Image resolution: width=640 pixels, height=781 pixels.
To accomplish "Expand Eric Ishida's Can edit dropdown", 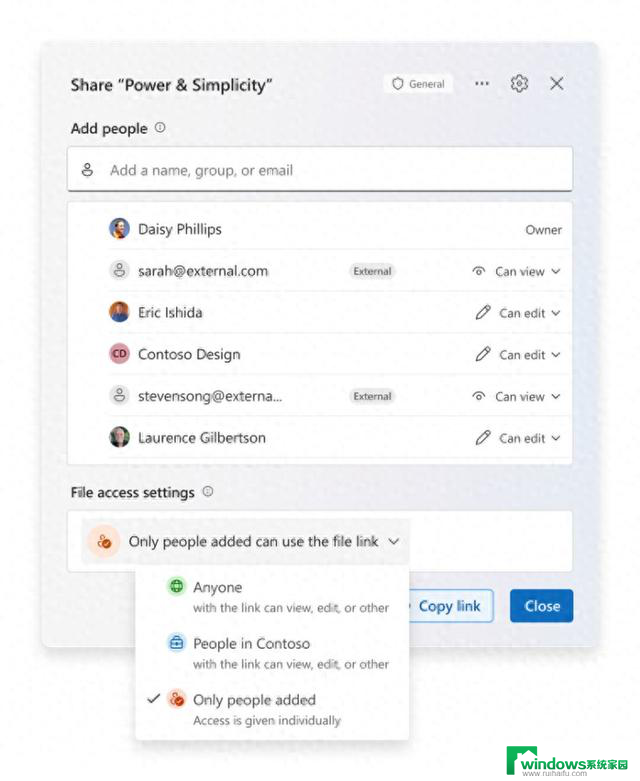I will click(518, 313).
